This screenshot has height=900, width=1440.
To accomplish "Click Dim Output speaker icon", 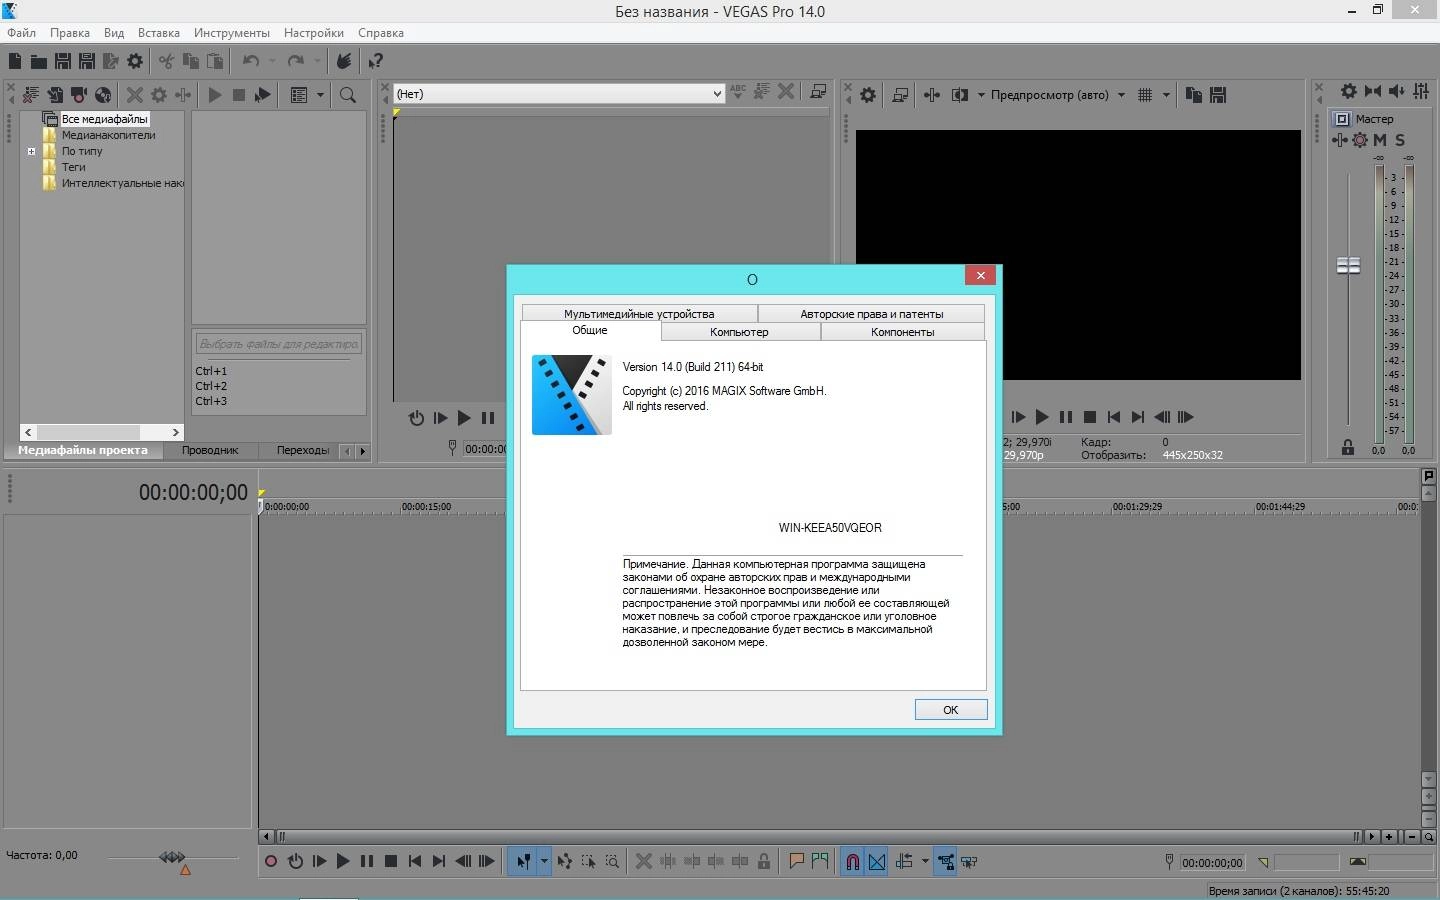I will point(1397,91).
